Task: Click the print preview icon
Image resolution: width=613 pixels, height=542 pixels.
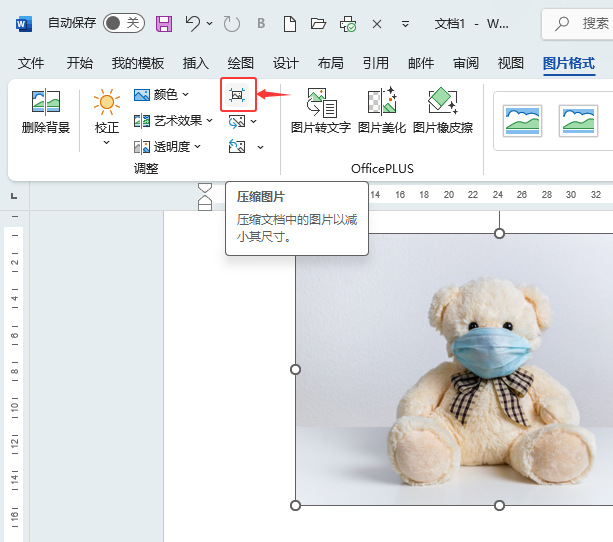Action: click(x=348, y=24)
